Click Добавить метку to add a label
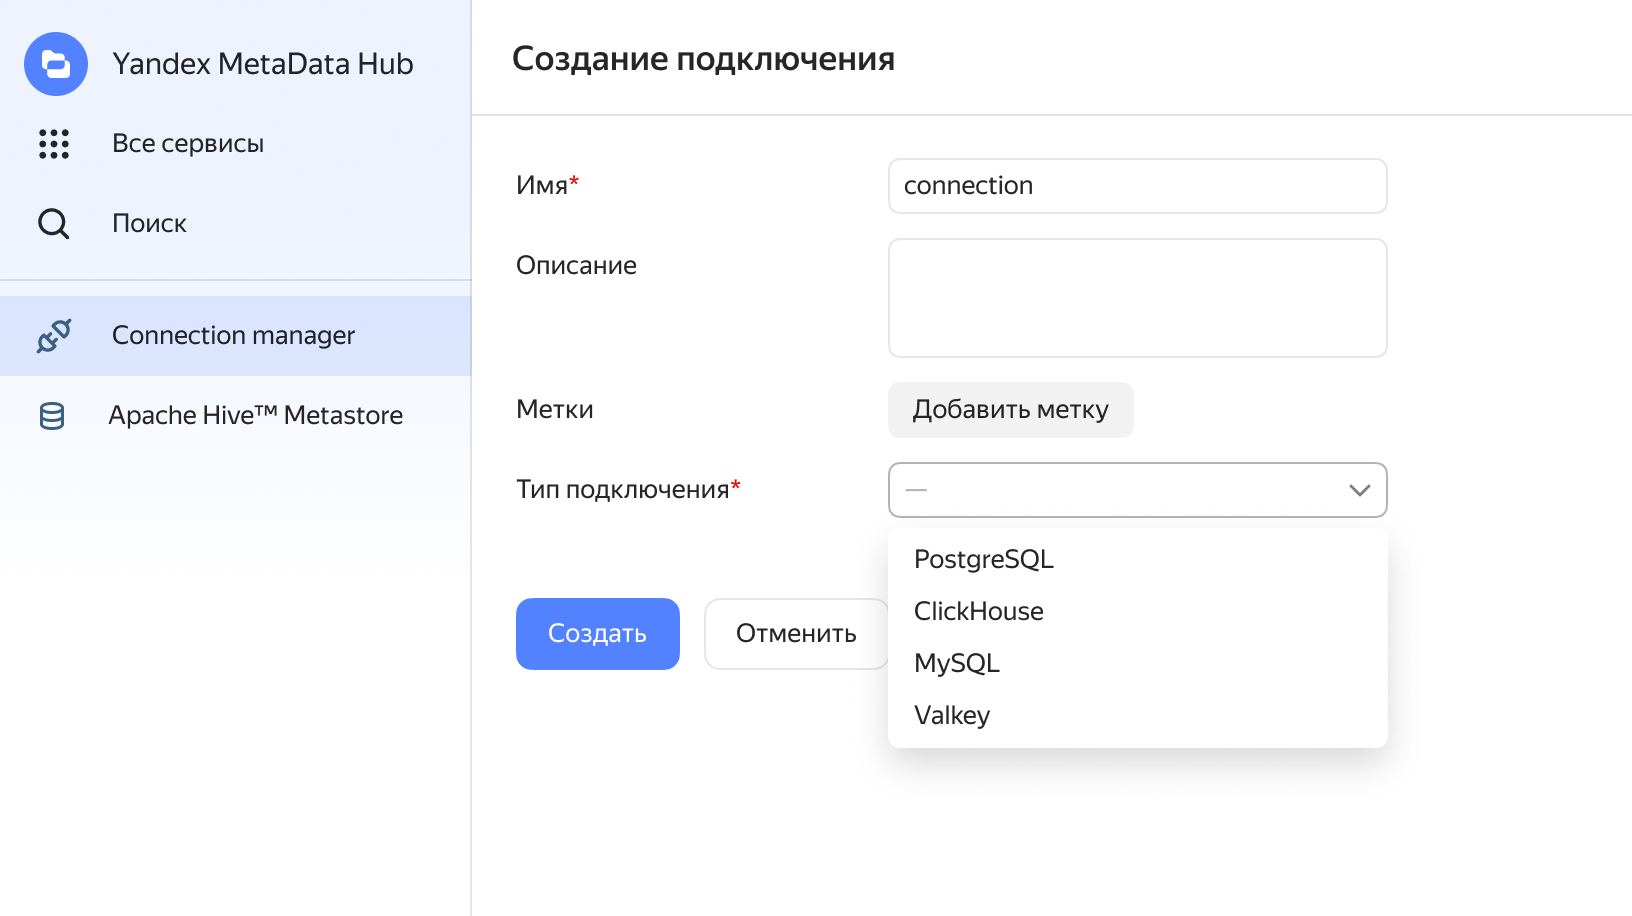Viewport: 1632px width, 916px height. tap(1010, 410)
